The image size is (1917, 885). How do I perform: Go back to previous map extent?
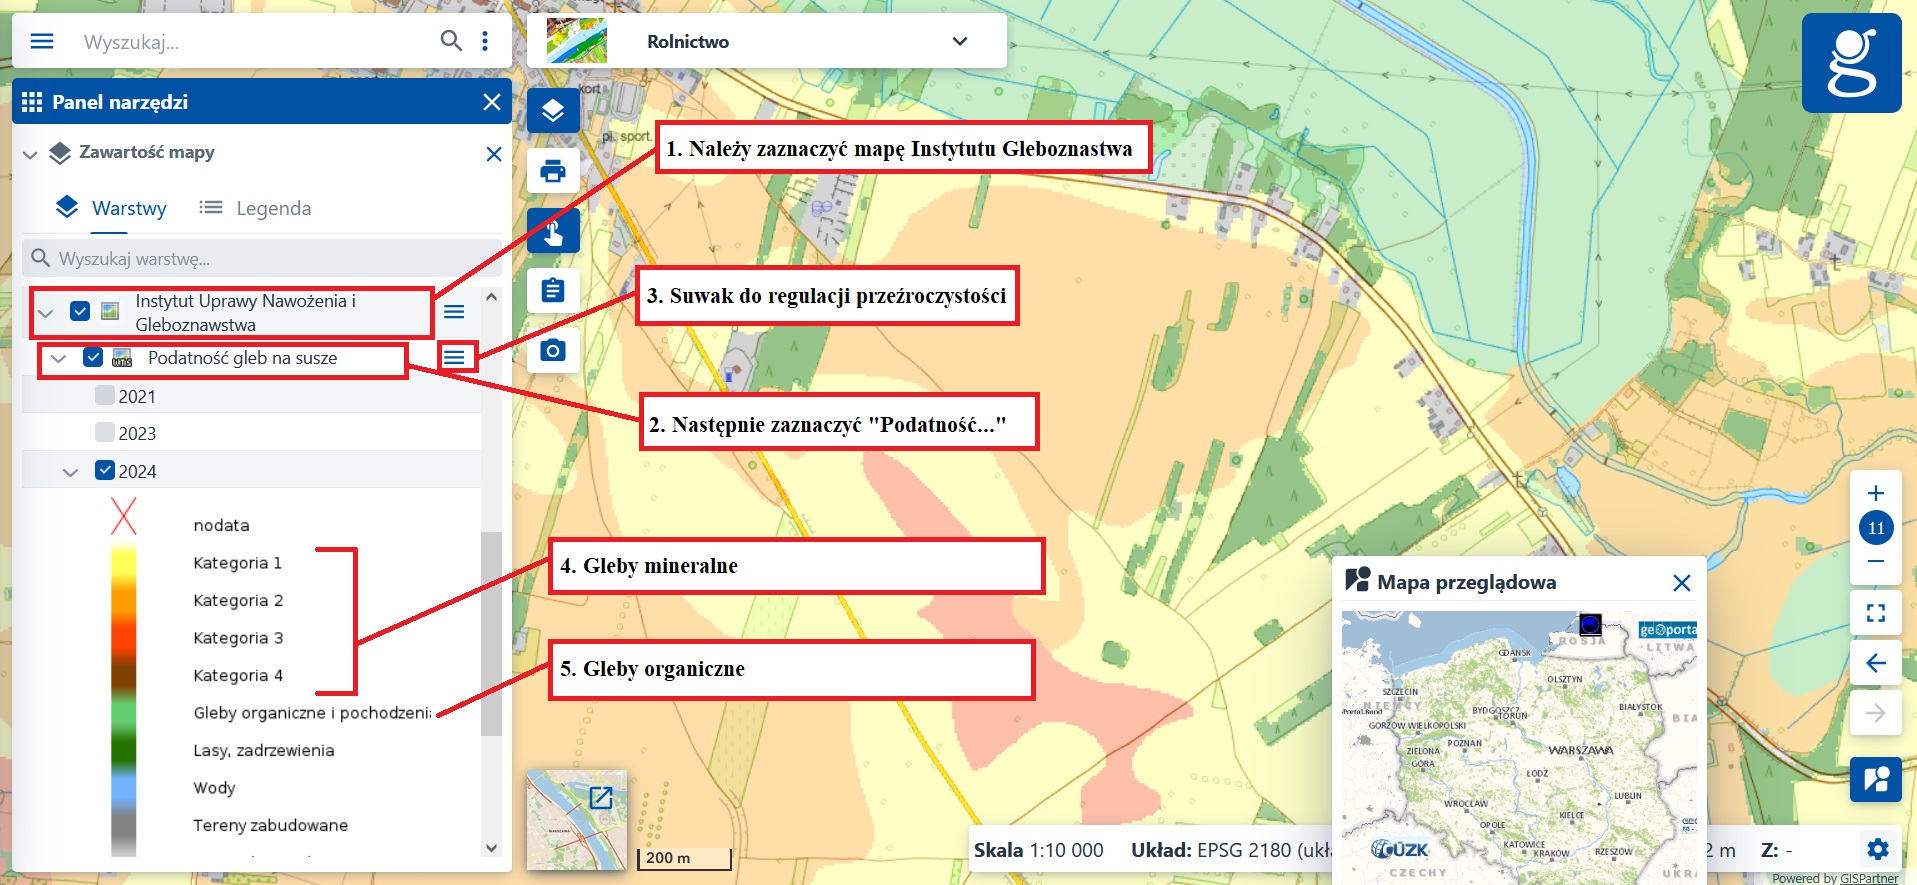click(x=1875, y=663)
